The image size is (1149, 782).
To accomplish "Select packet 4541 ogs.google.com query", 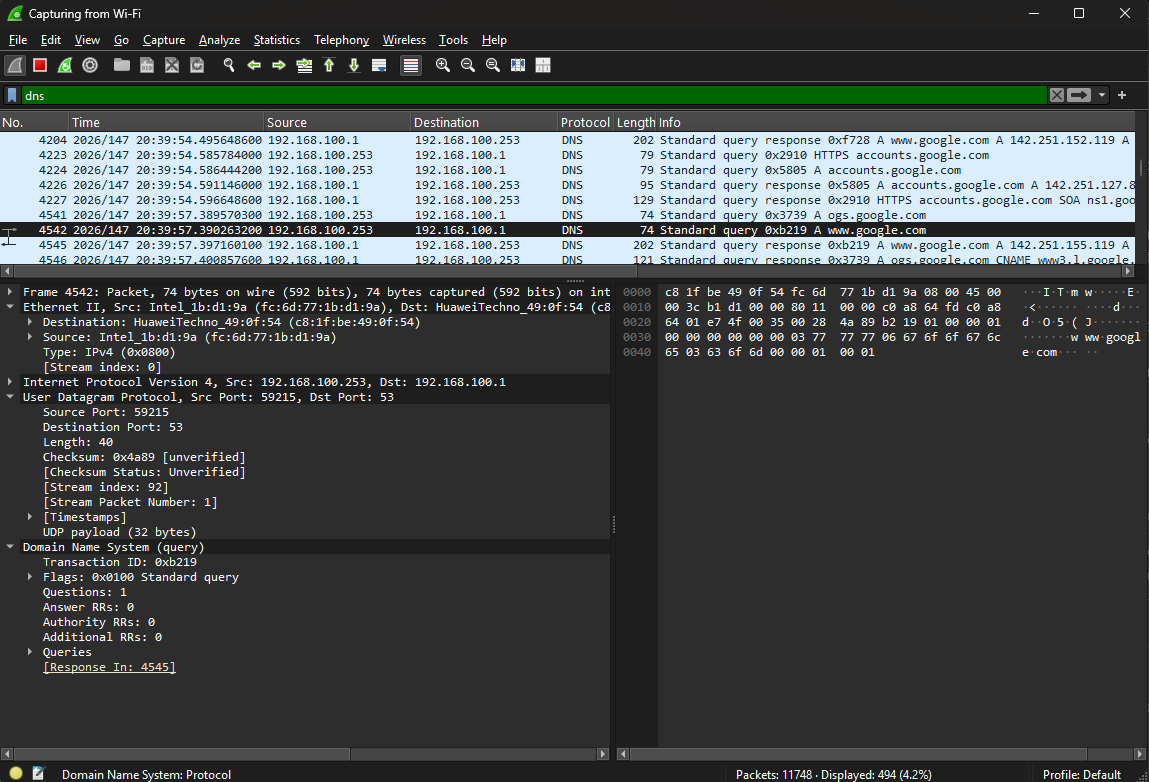I will click(x=567, y=215).
